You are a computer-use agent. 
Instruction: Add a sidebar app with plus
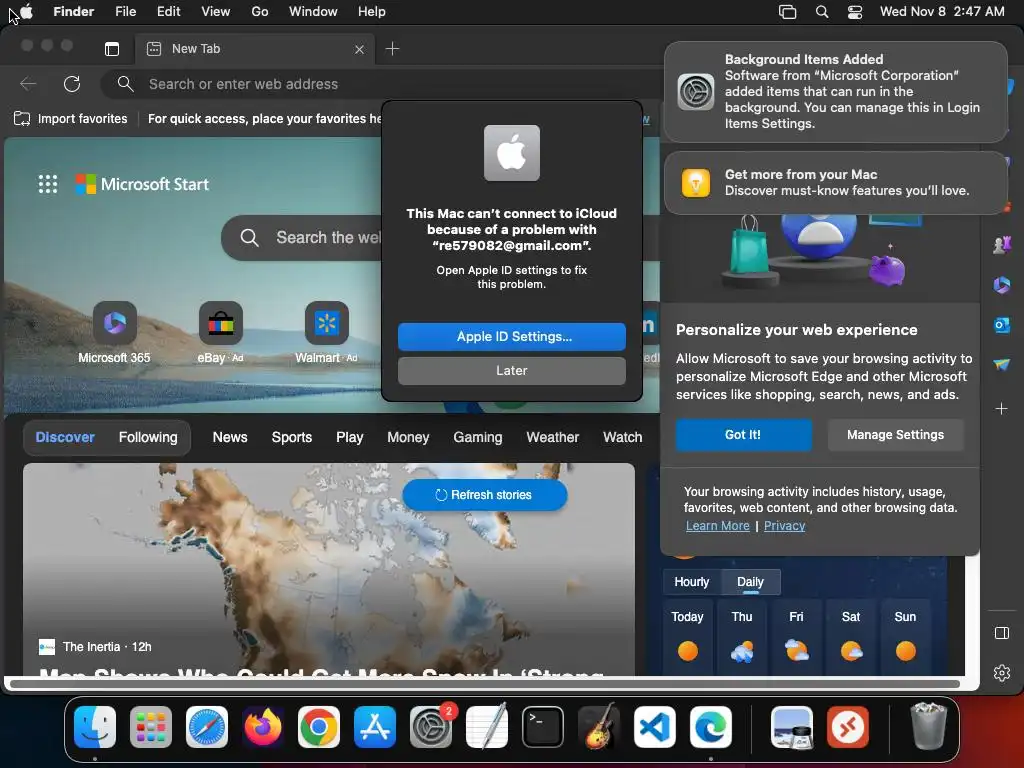(1002, 409)
